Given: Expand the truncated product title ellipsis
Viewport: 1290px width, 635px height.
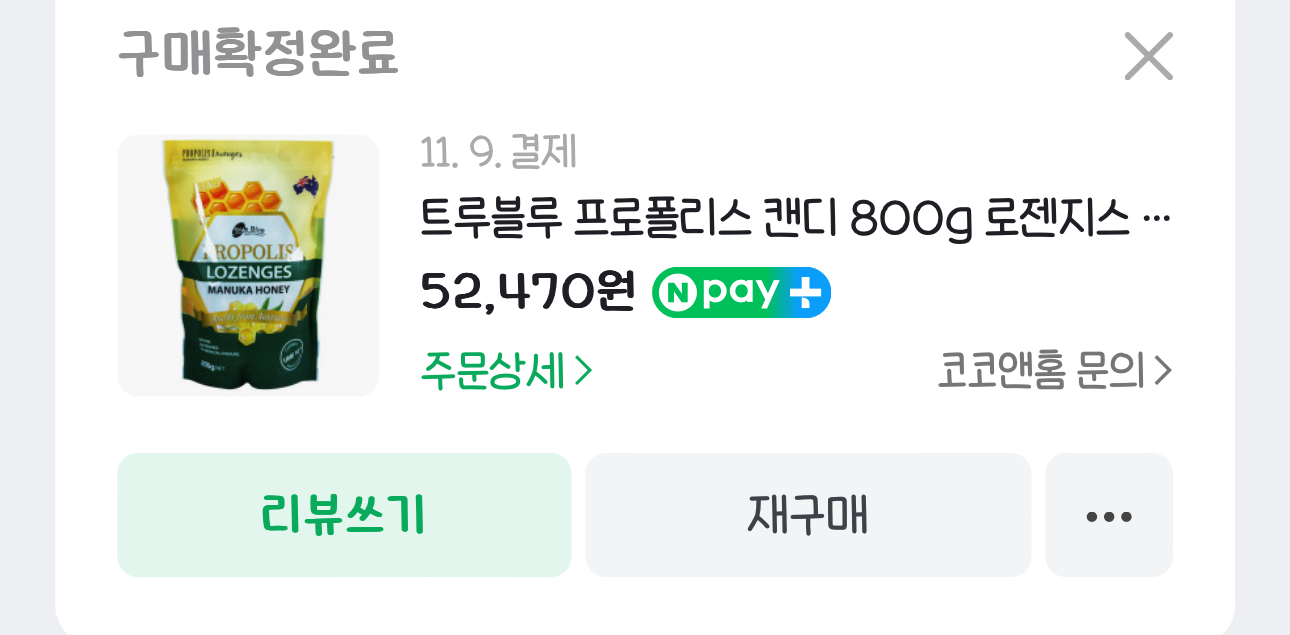Looking at the screenshot, I should click(1155, 217).
